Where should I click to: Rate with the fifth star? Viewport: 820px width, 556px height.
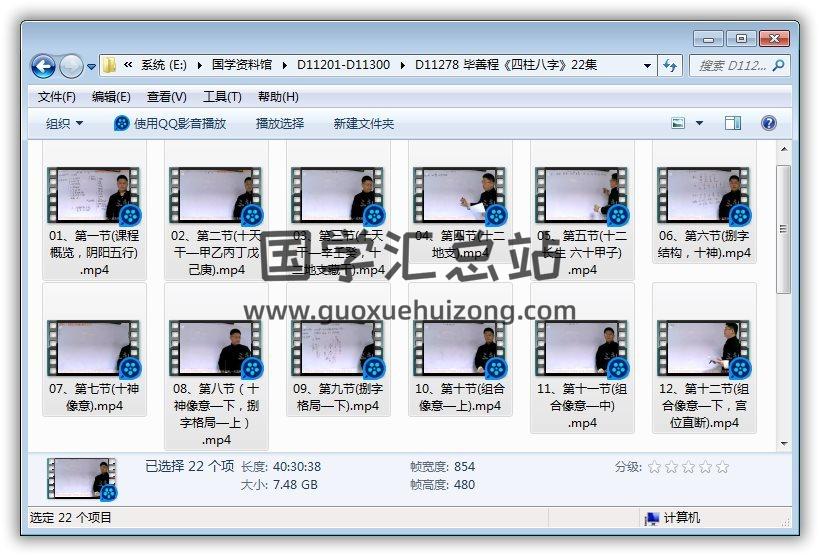(x=722, y=467)
